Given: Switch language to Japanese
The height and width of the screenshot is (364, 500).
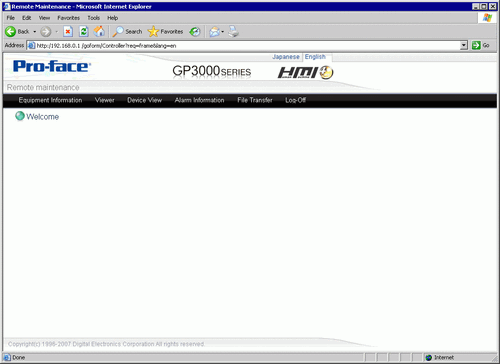Looking at the screenshot, I should point(286,57).
